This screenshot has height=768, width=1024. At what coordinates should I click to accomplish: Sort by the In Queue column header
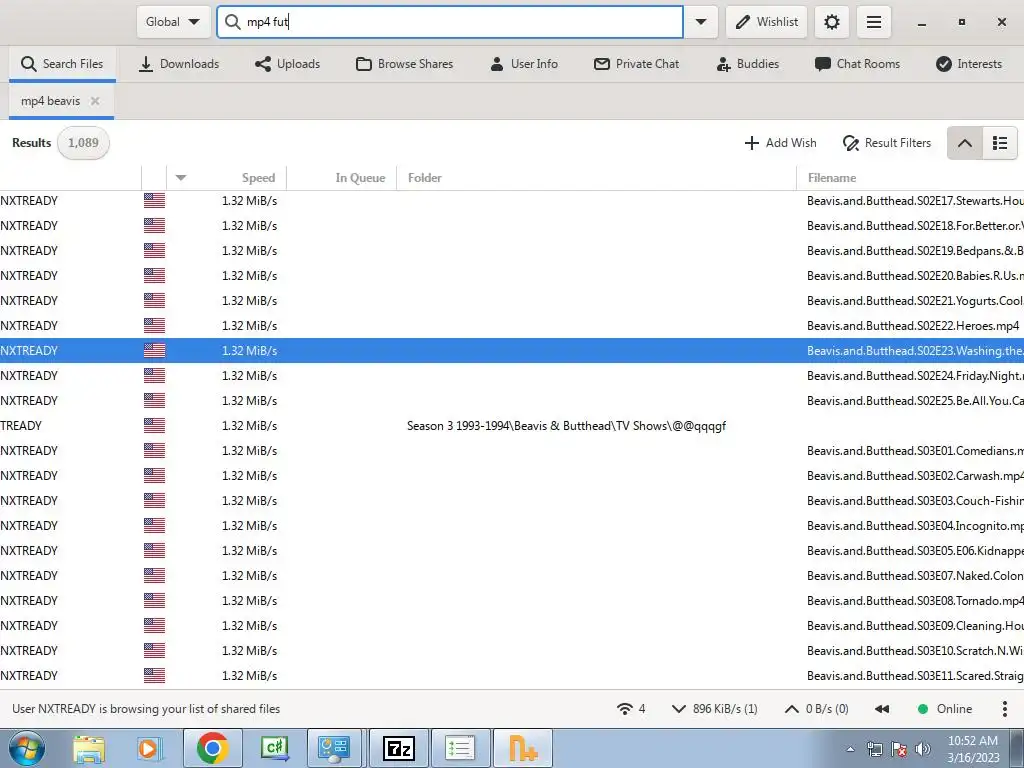pyautogui.click(x=360, y=178)
